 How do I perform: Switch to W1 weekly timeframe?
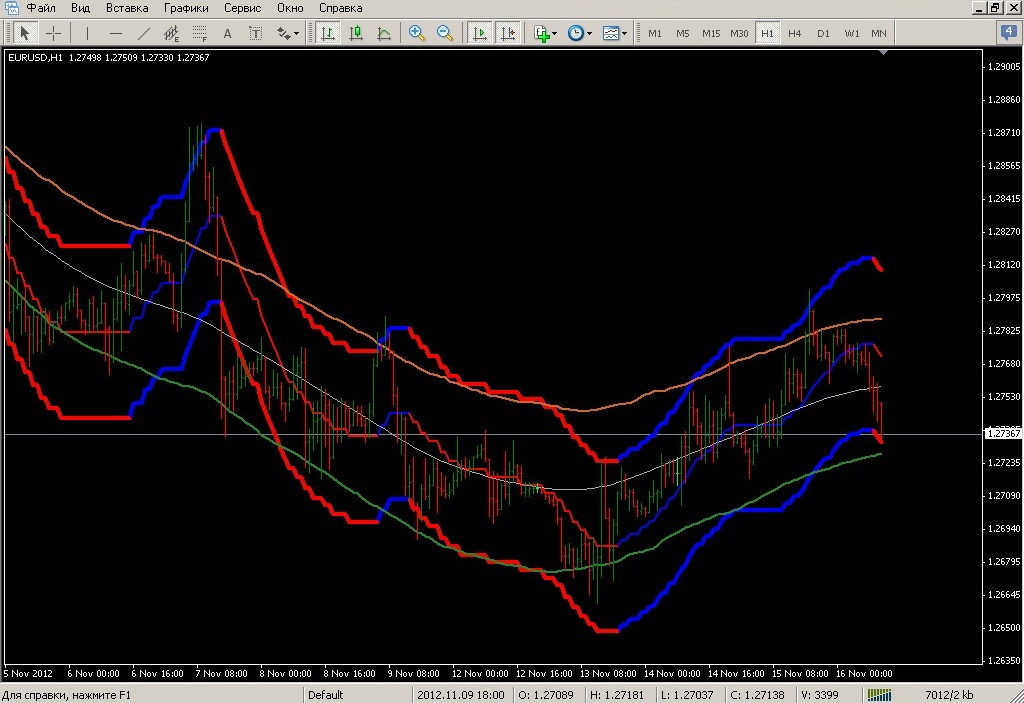coord(852,33)
